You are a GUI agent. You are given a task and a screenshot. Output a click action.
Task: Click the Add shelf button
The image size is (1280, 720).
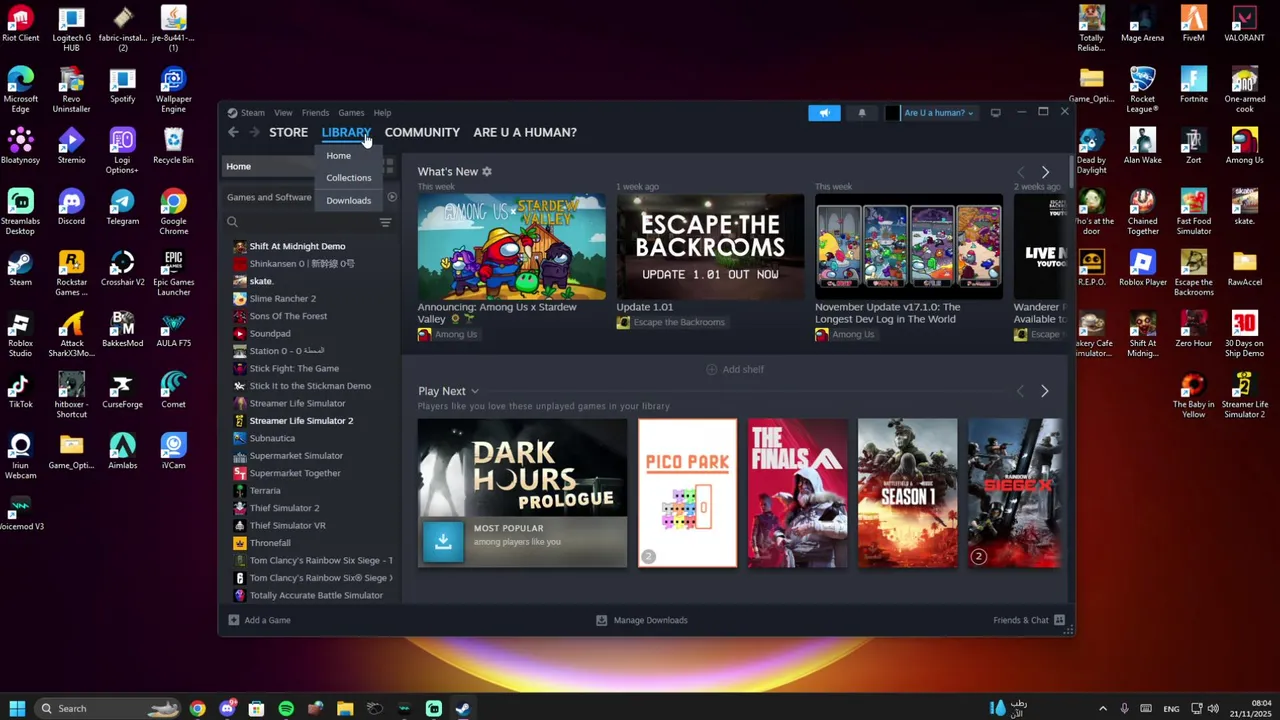point(735,369)
